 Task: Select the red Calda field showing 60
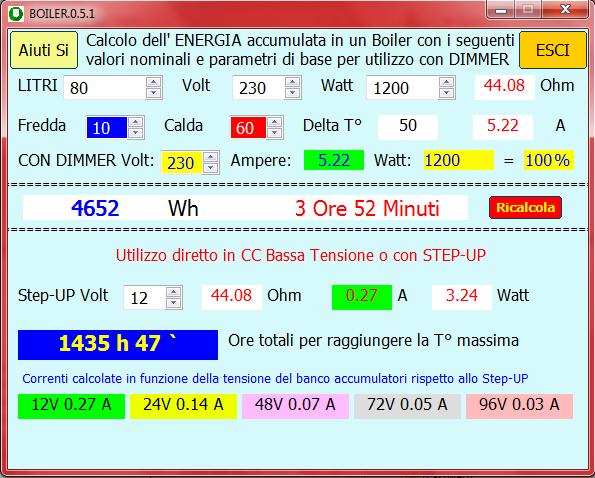tap(248, 127)
